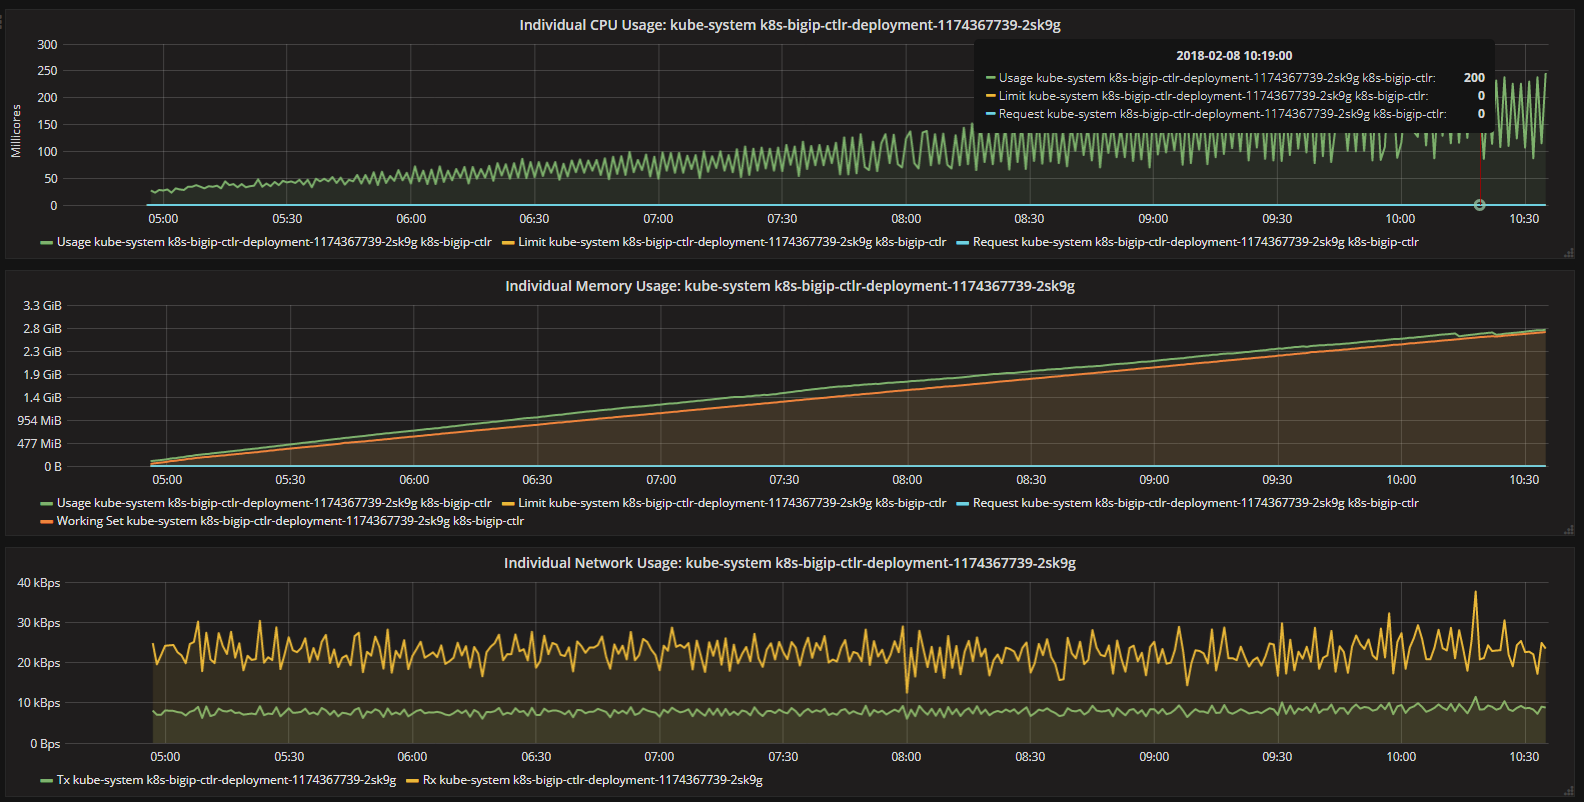This screenshot has width=1584, height=802.
Task: Click the 10 kBps y-axis label
Action: [x=38, y=703]
